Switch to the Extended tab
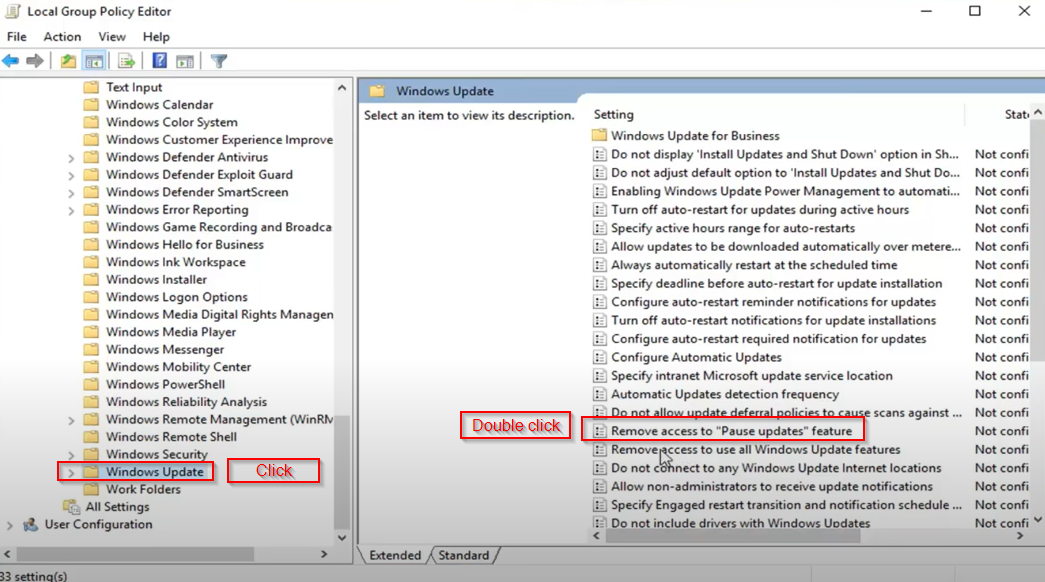Viewport: 1045px width, 582px height. (394, 555)
